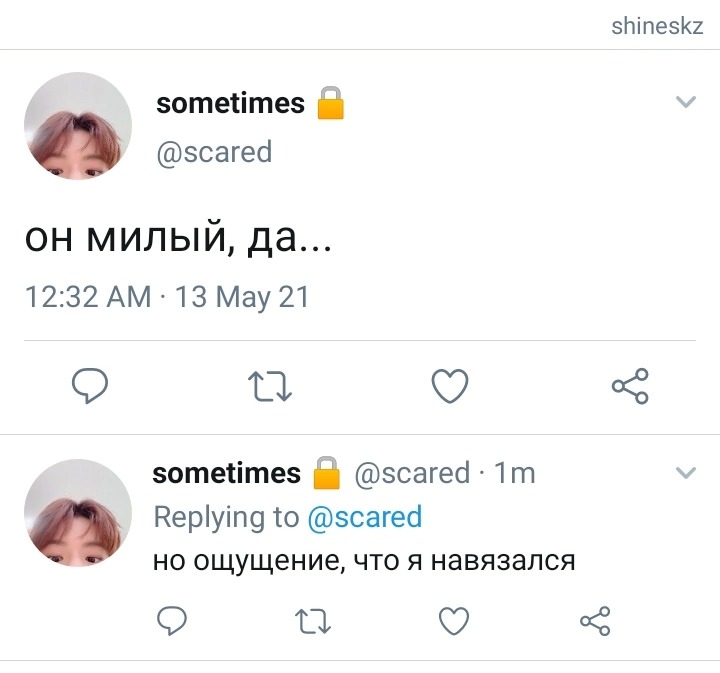Select the 'shineskz' label in the top corner
Viewport: 720px width, 673px height.
point(657,26)
